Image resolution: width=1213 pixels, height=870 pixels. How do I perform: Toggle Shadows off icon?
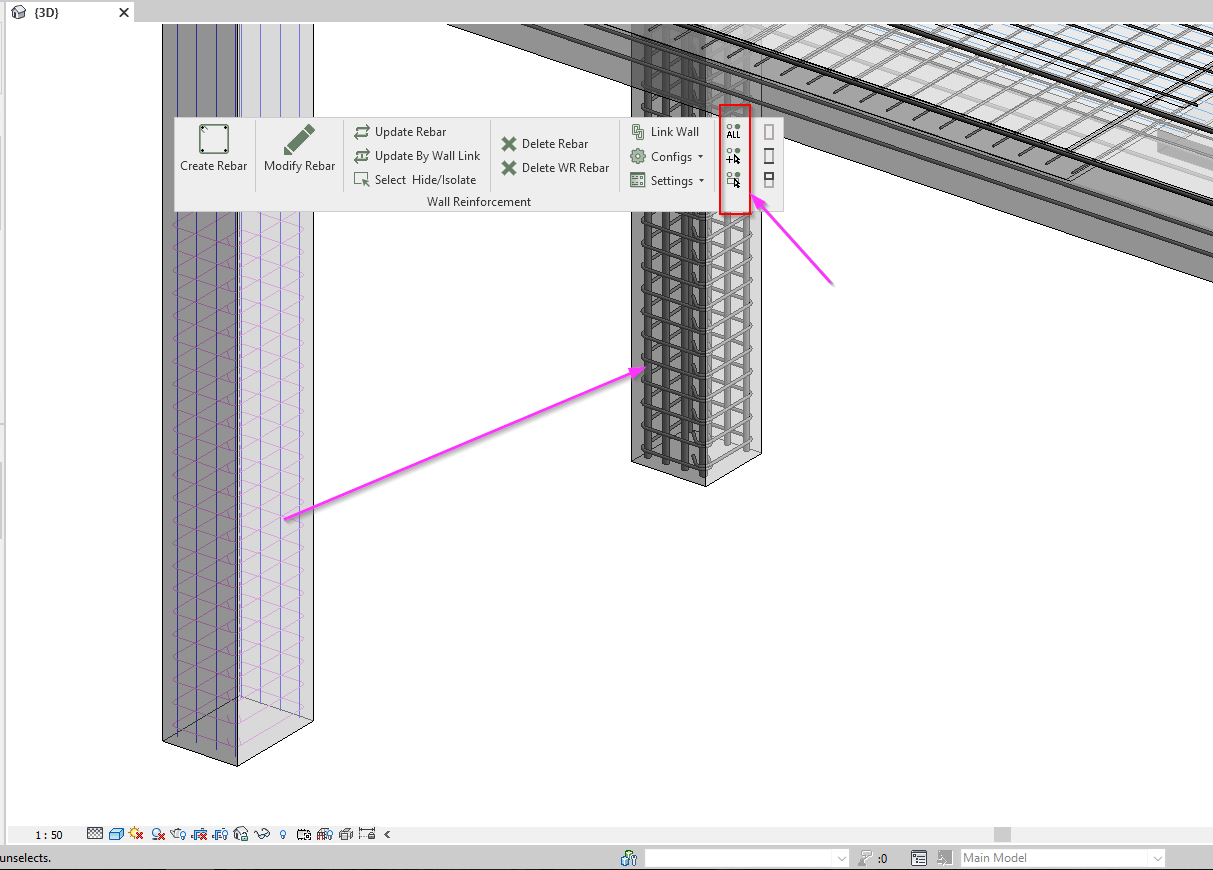pyautogui.click(x=158, y=834)
